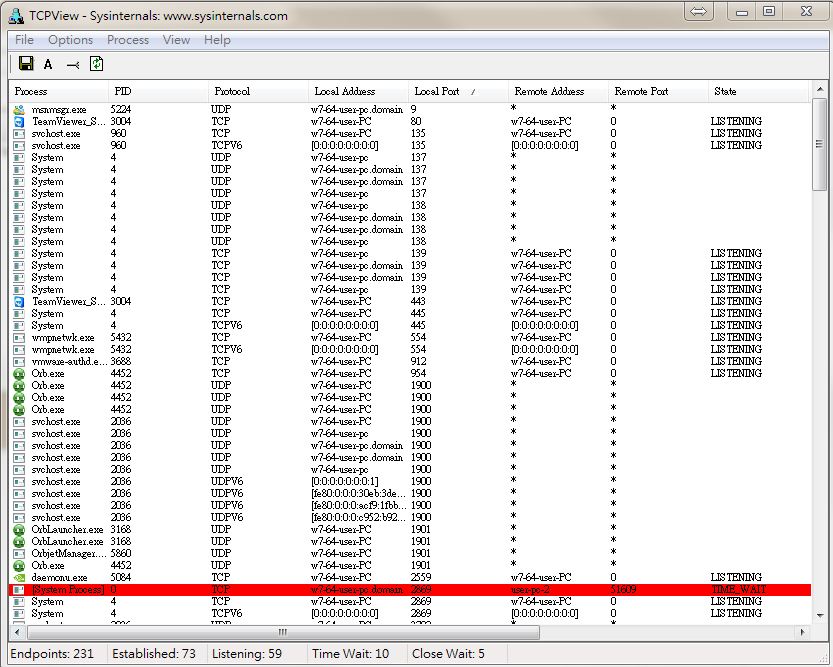Click the wmpnetwk.exe TCP row name
The image size is (833, 667).
point(63,338)
